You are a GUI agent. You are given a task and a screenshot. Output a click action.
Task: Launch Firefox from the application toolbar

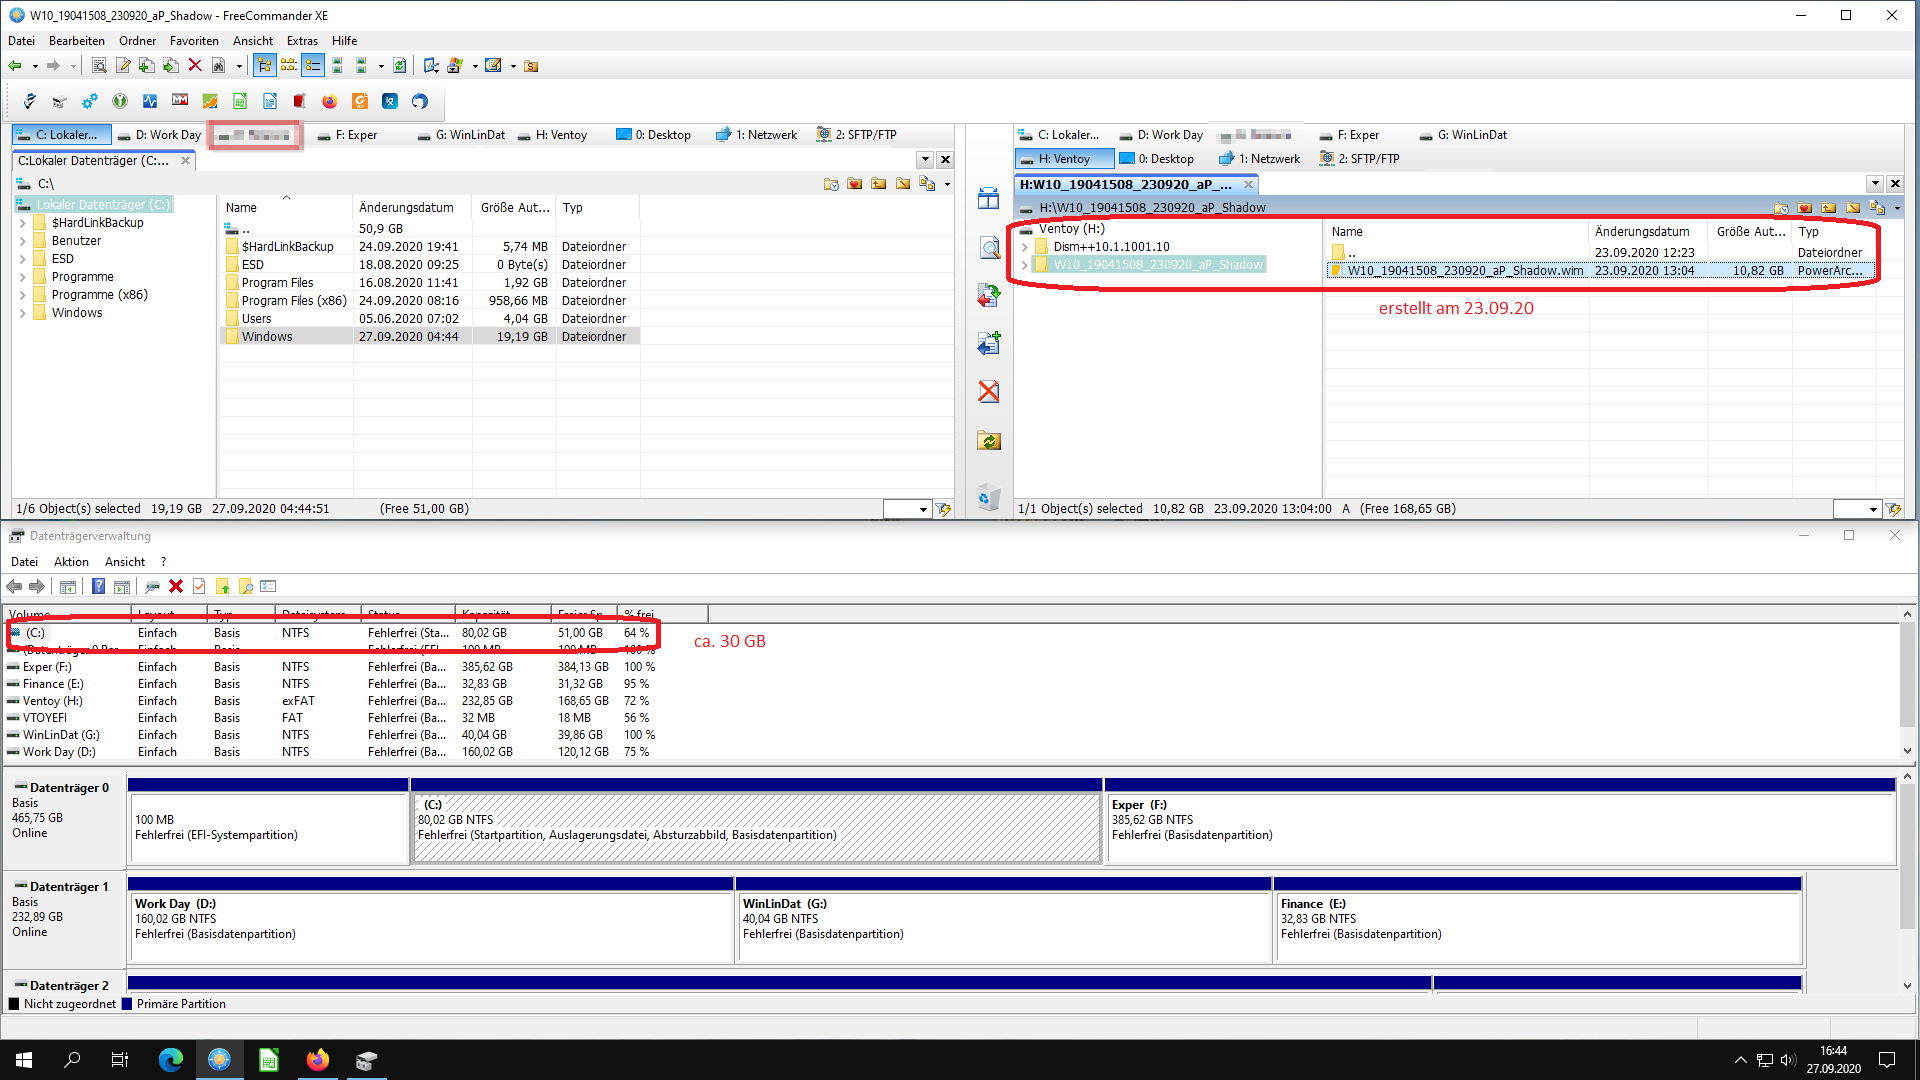pyautogui.click(x=329, y=101)
